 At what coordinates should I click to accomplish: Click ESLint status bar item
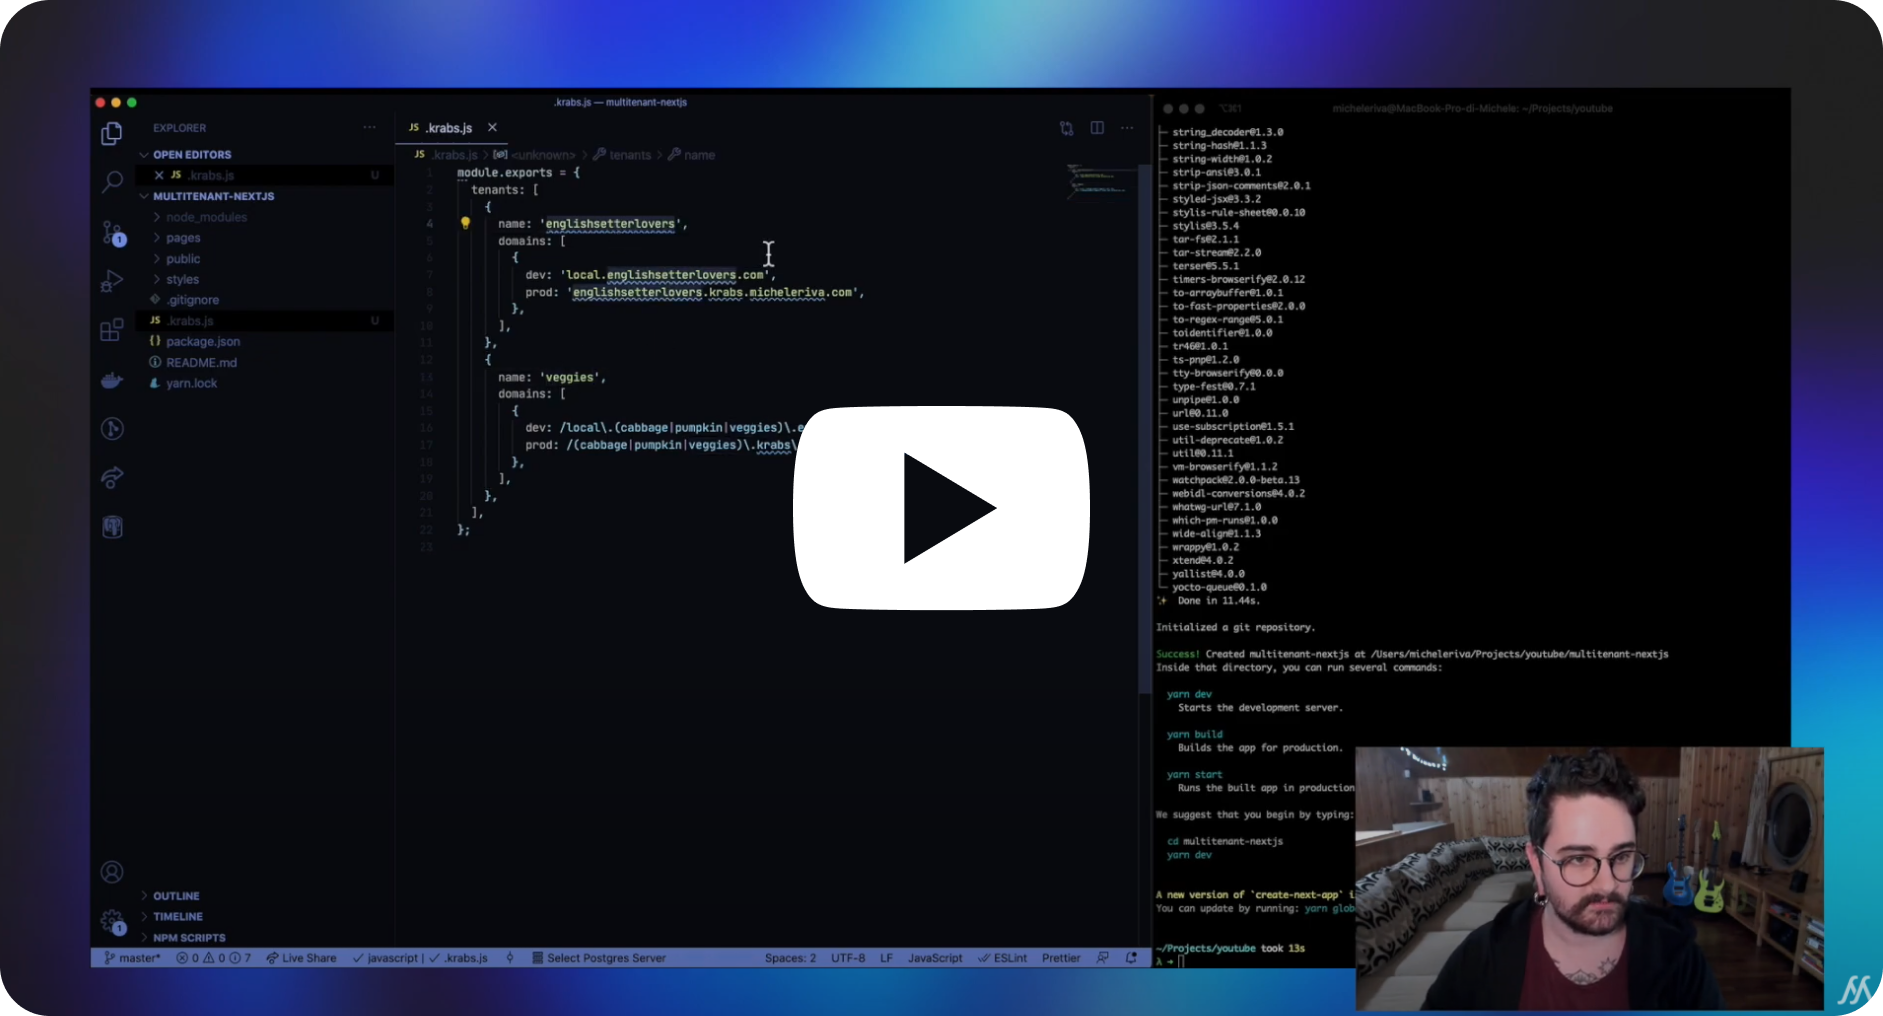(x=1002, y=958)
